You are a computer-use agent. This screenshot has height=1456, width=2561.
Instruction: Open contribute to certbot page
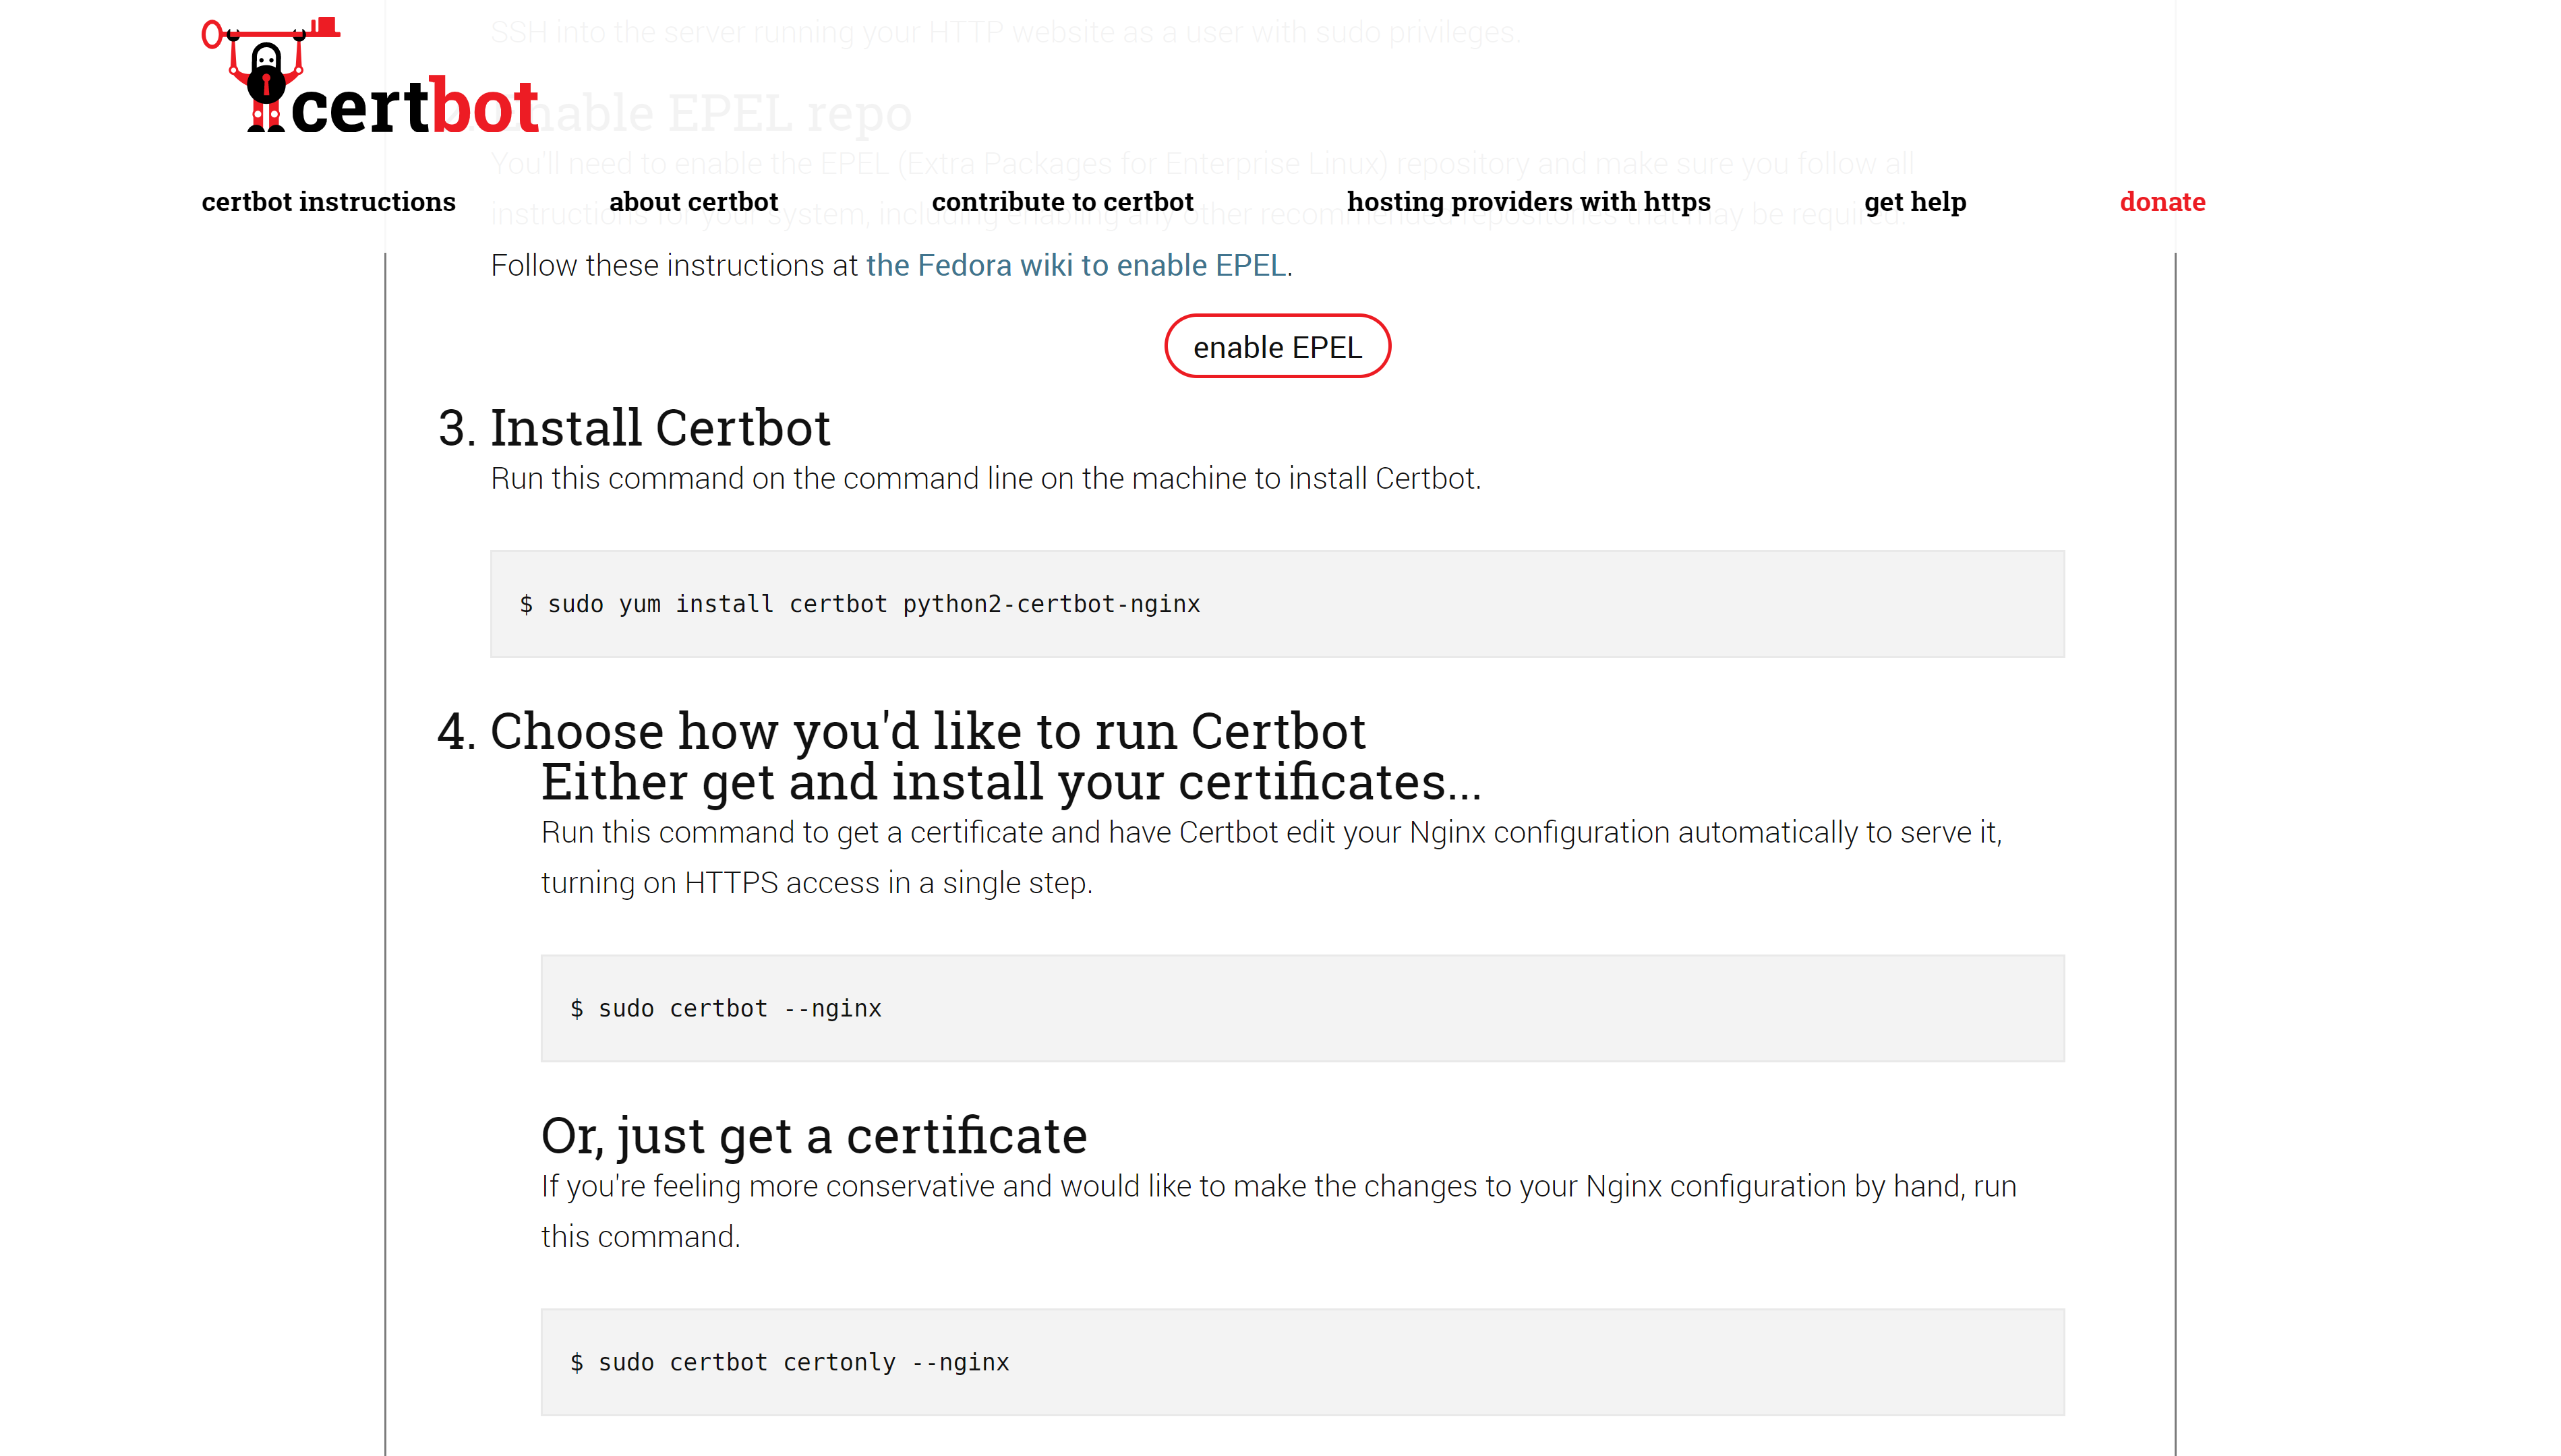coord(1062,202)
